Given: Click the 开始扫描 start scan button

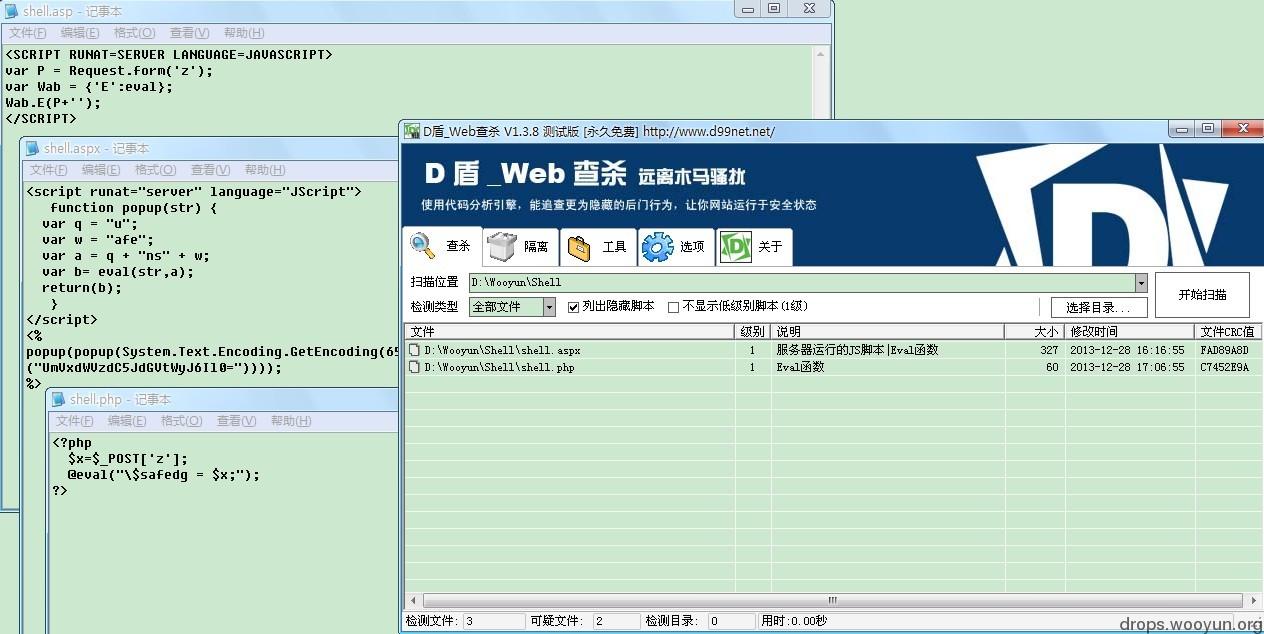Looking at the screenshot, I should (x=1202, y=295).
